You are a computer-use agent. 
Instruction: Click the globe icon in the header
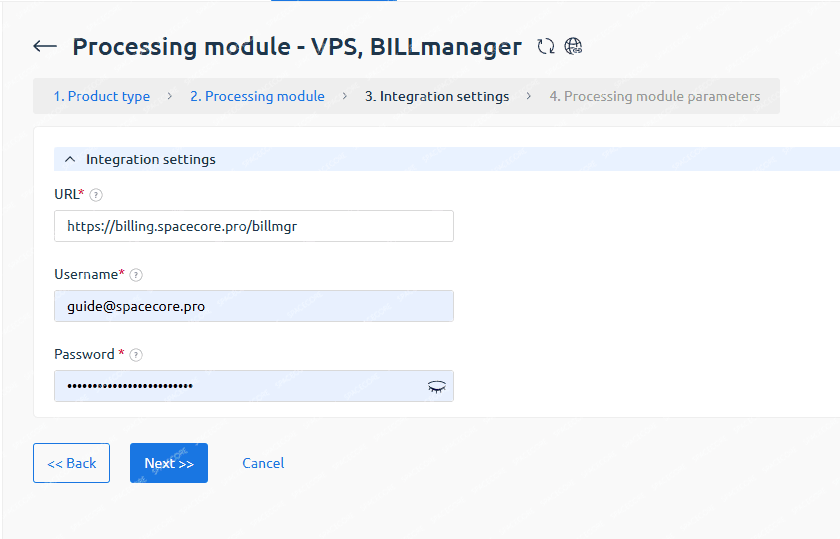[x=574, y=46]
